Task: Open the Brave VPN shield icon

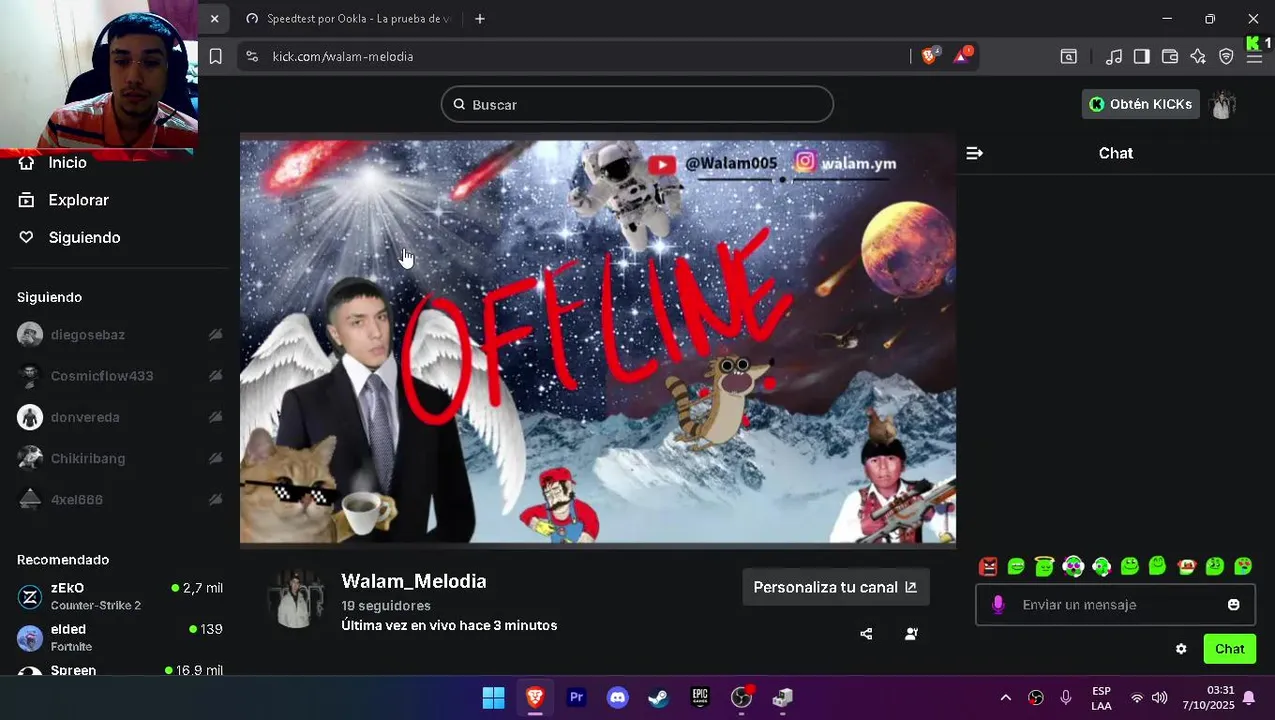Action: 1226,57
